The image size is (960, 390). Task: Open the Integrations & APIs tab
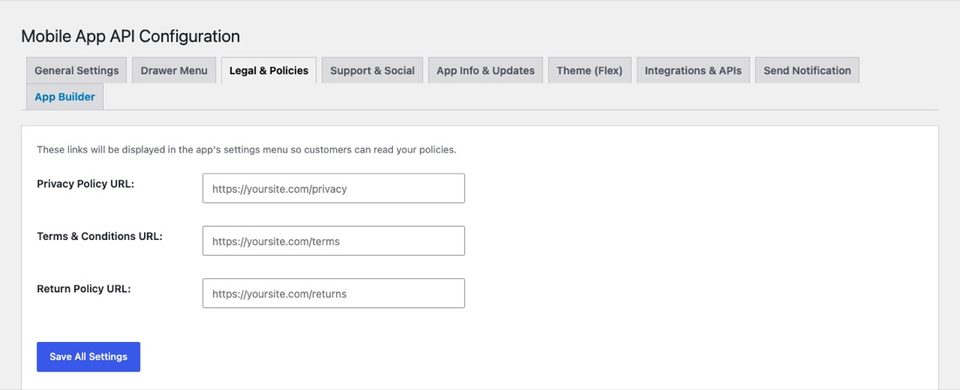[693, 70]
